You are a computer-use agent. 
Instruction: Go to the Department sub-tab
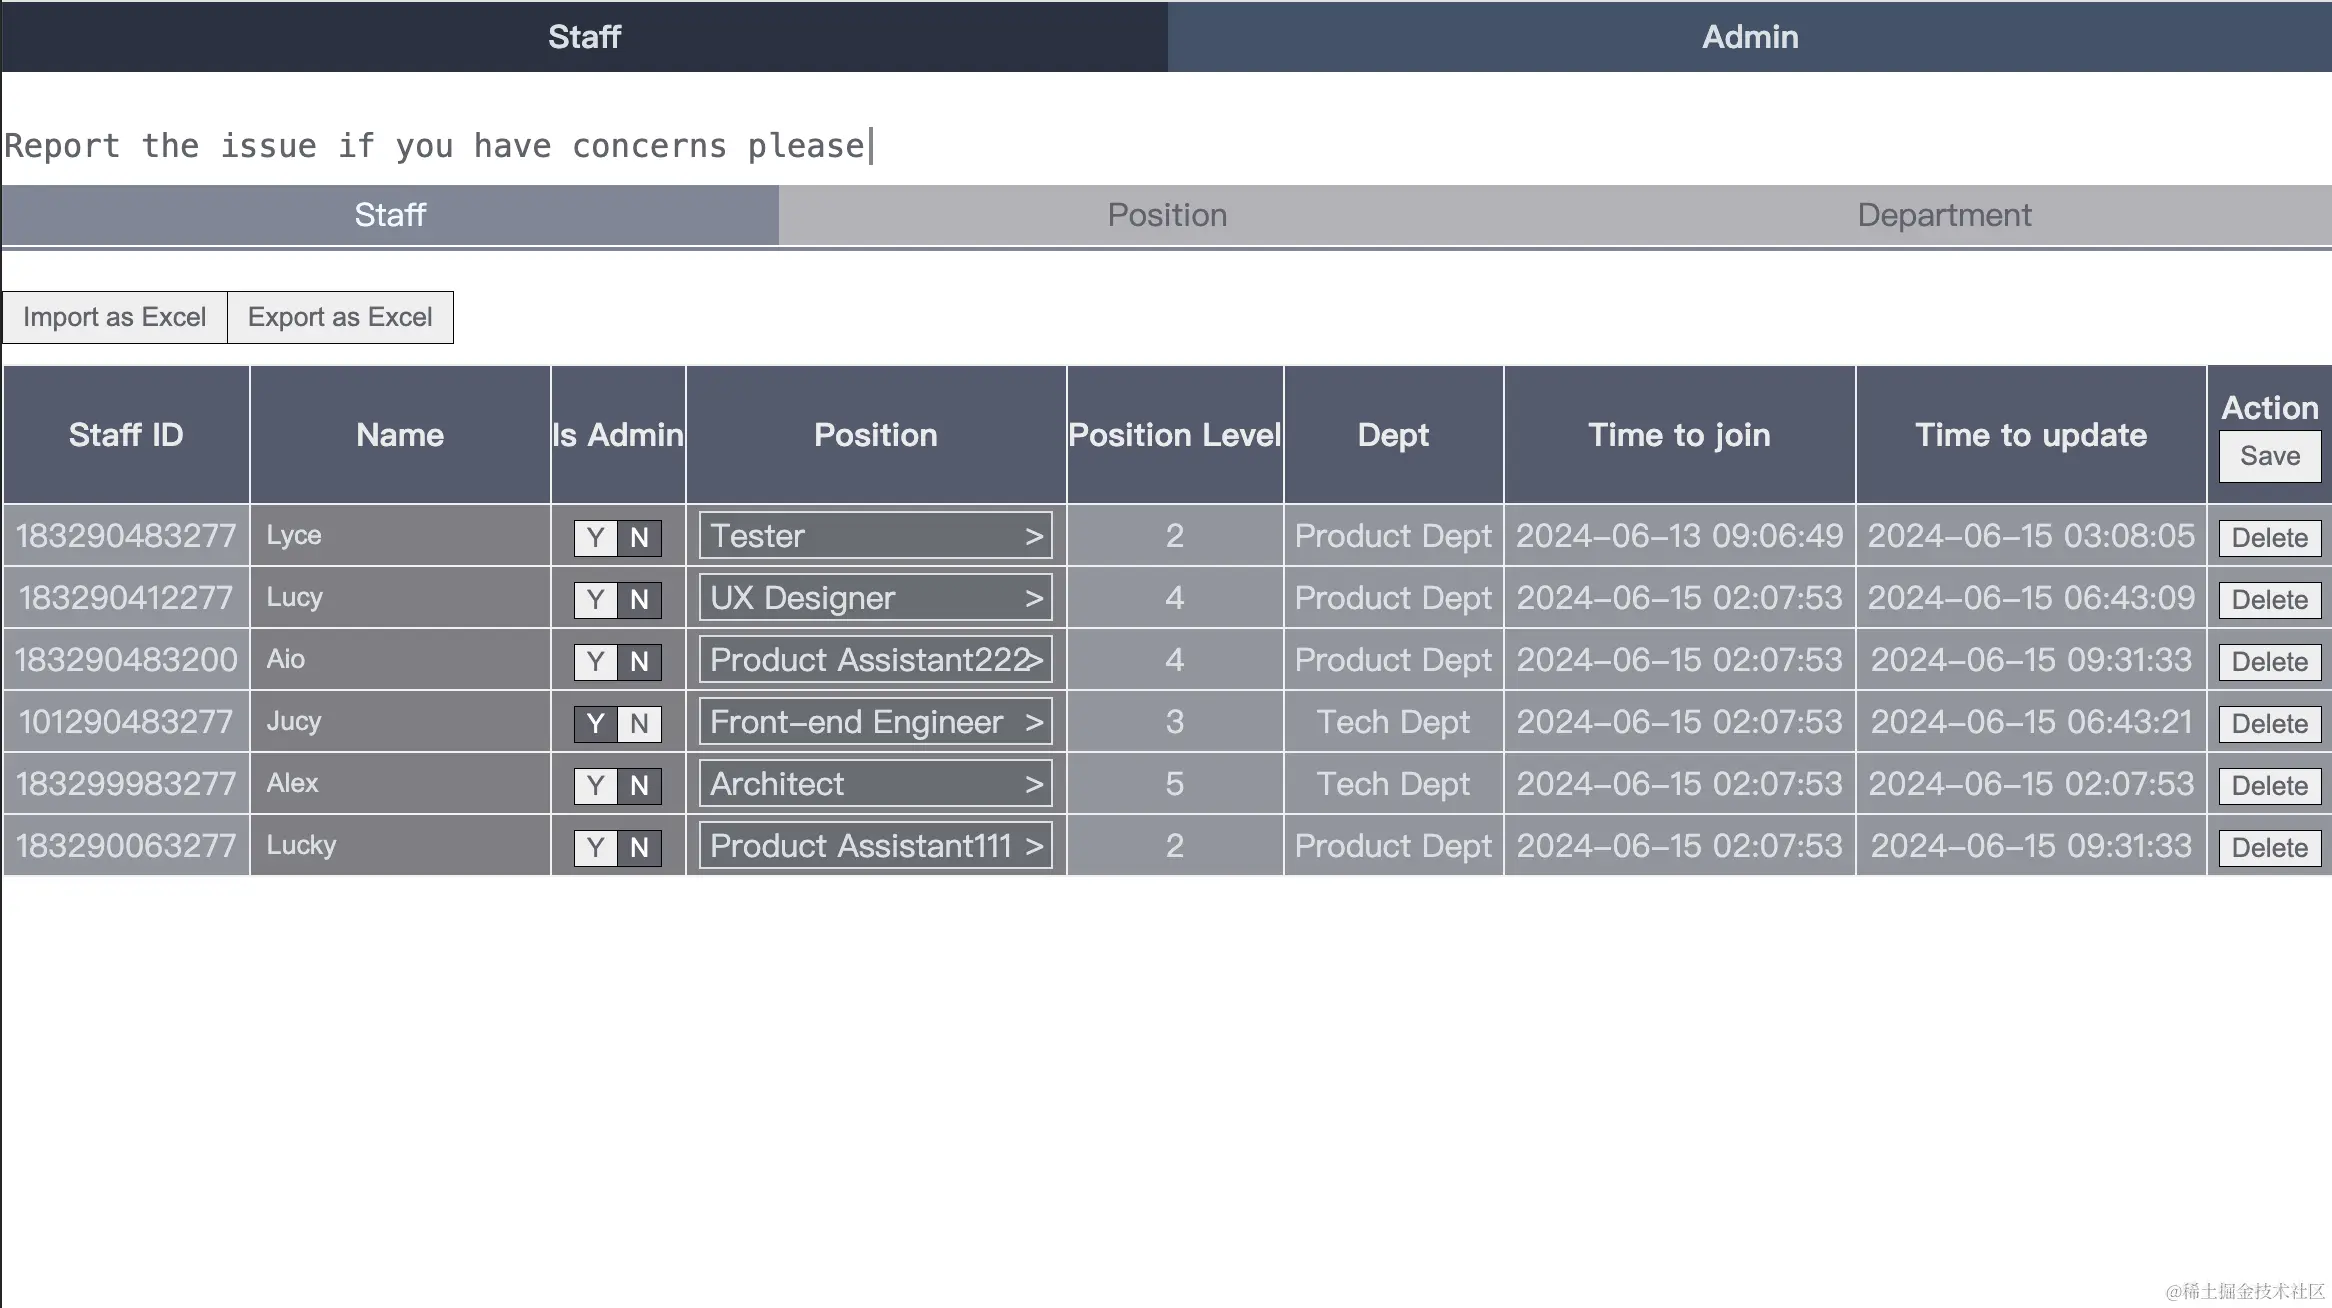(1943, 215)
